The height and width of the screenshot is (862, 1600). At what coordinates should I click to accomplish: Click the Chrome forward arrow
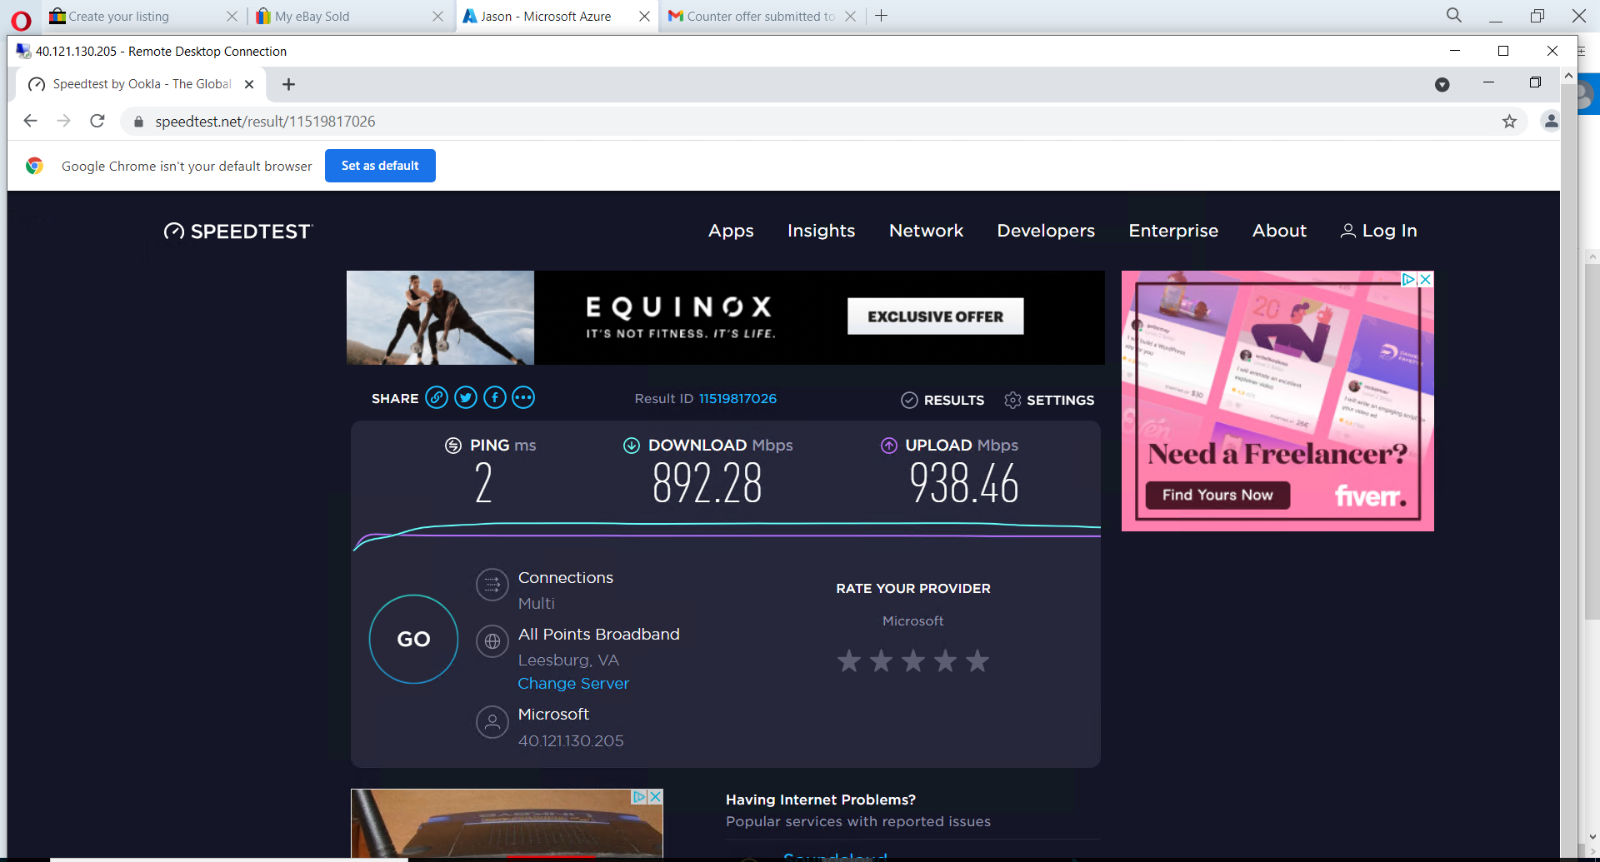click(x=64, y=121)
